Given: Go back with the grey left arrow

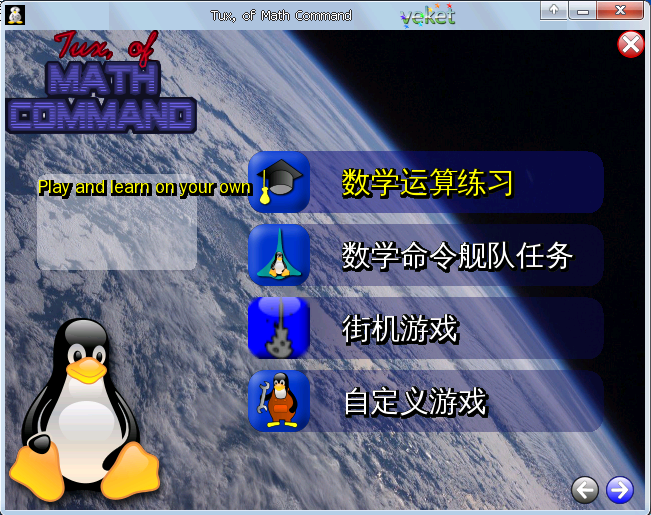Looking at the screenshot, I should pos(585,490).
